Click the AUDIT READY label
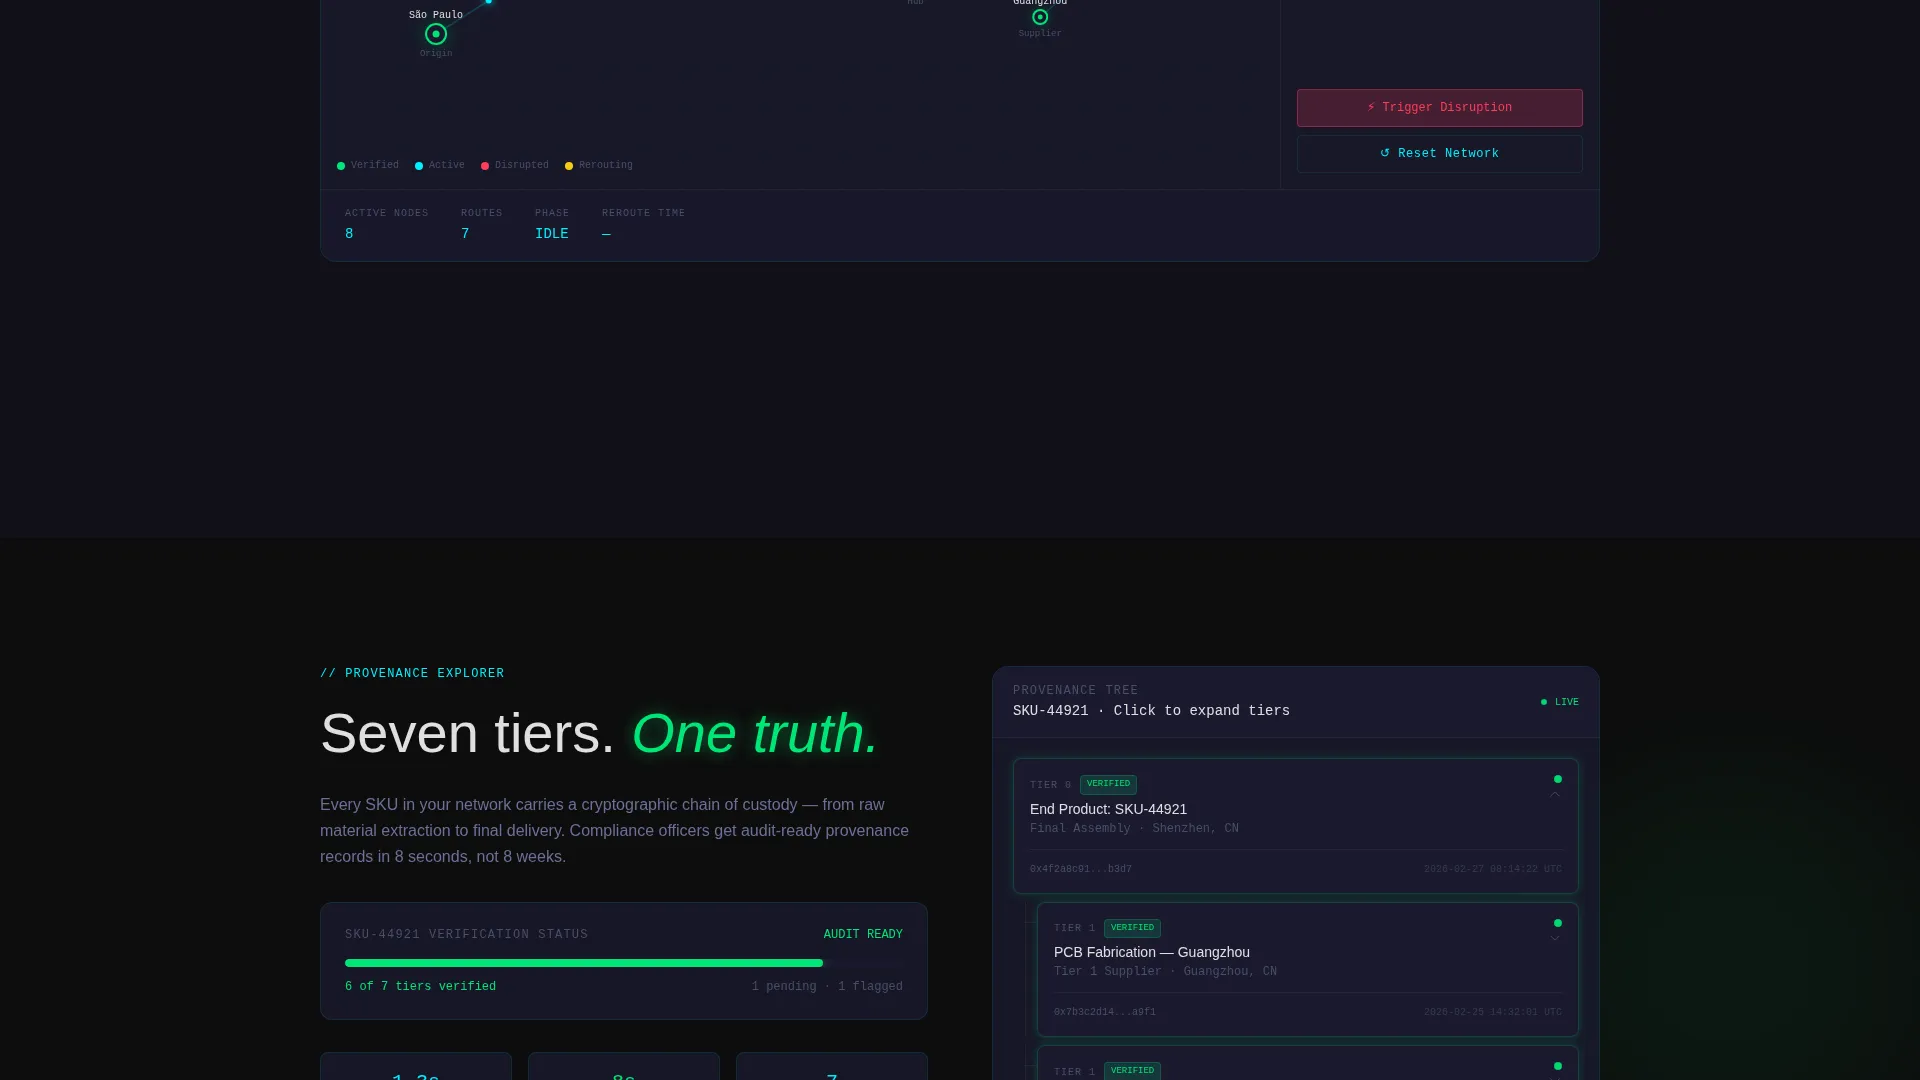The width and height of the screenshot is (1920, 1080). point(863,935)
